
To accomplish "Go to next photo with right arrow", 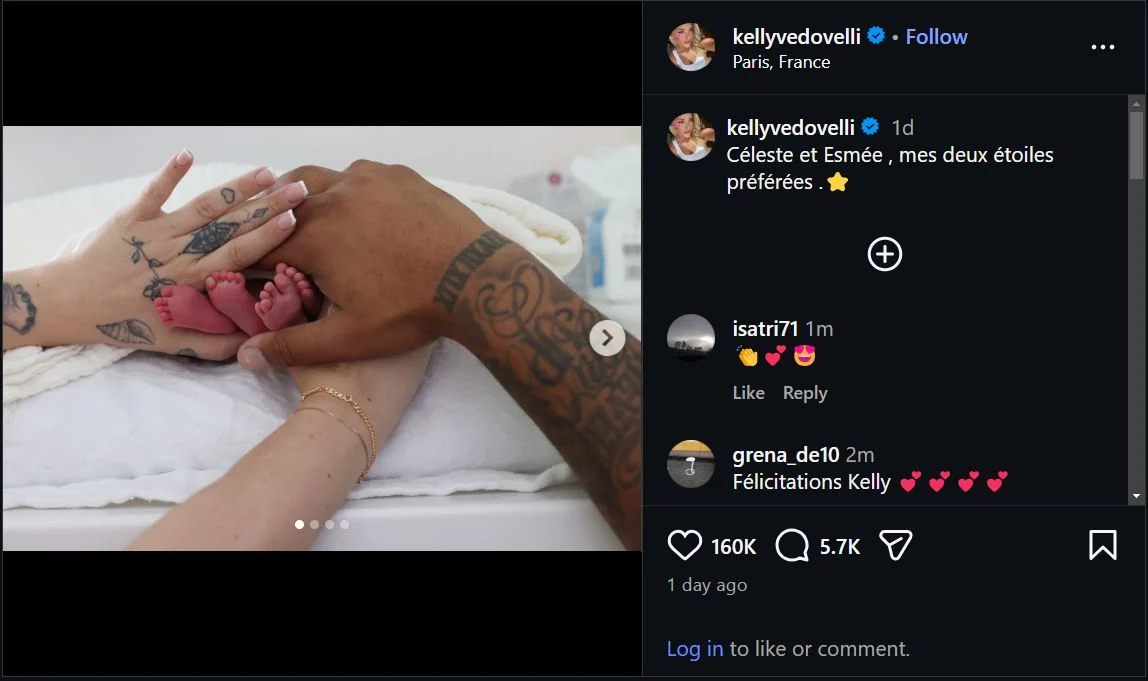I will coord(607,338).
